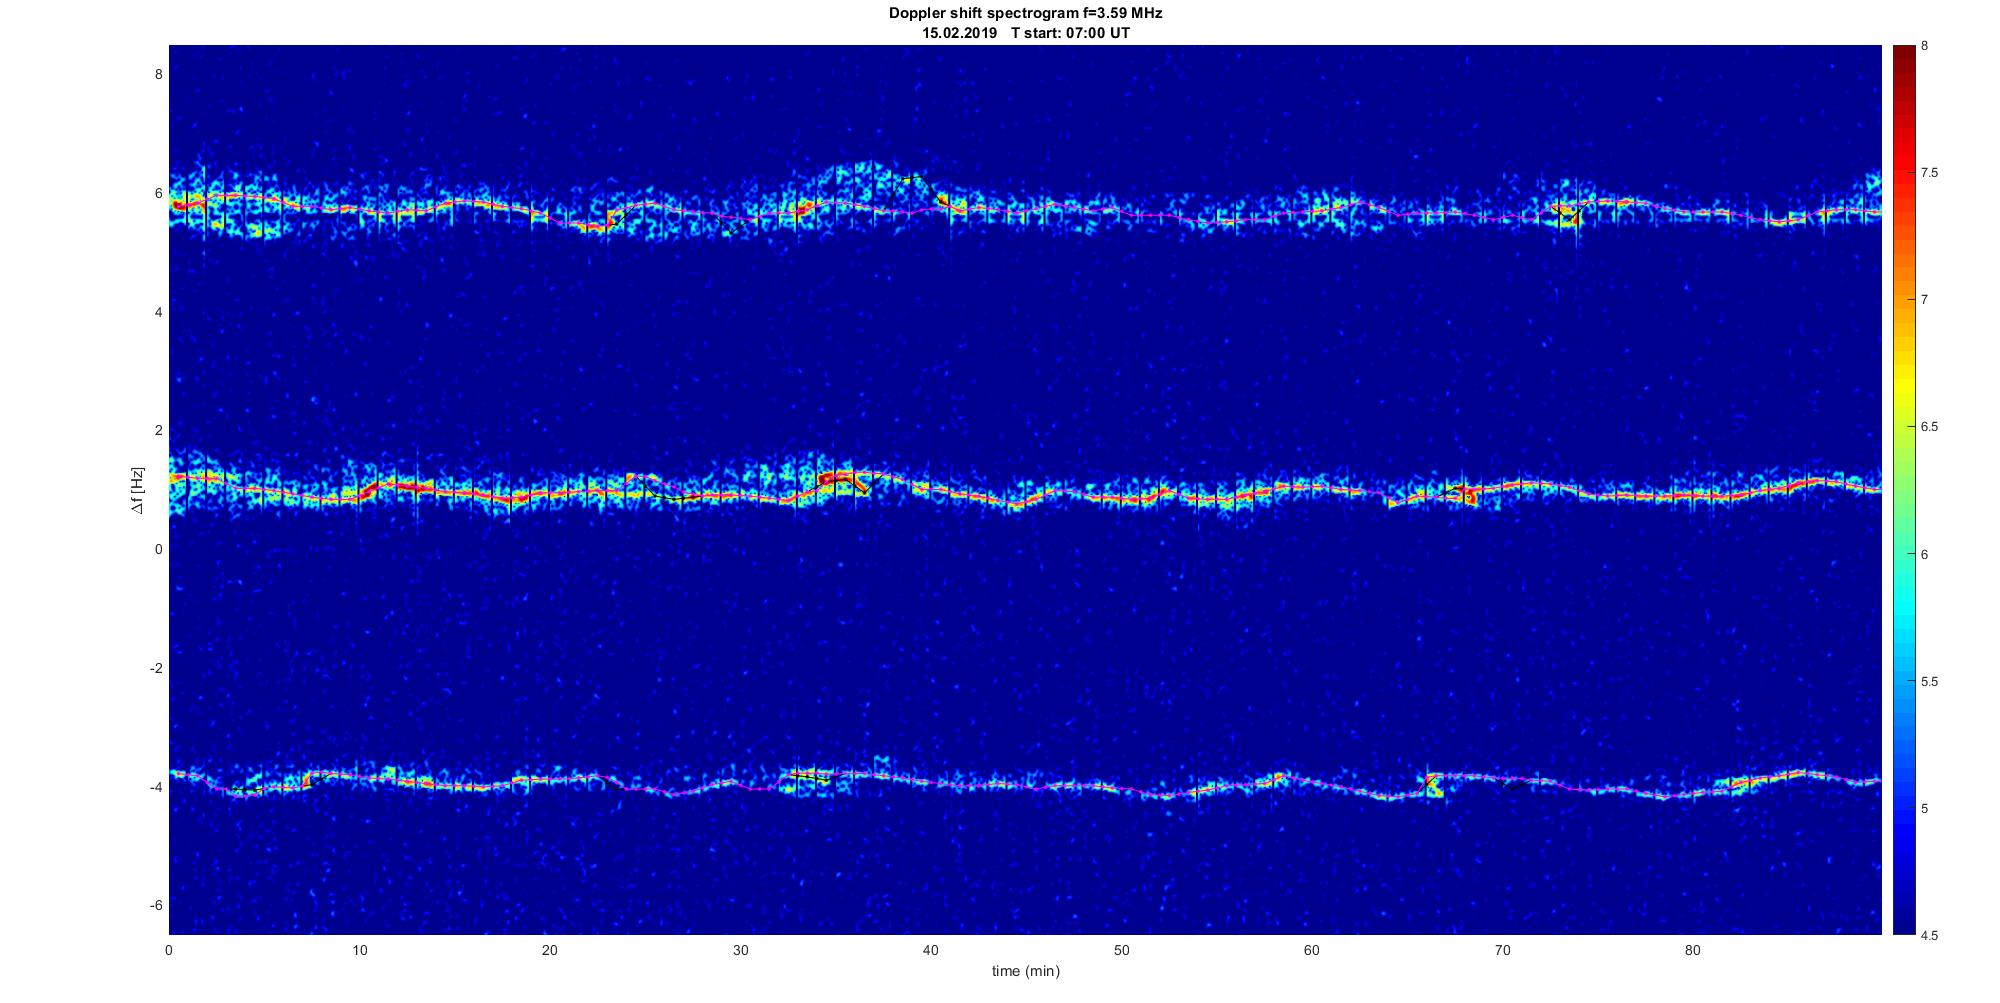Screen dimensions: 2000x1003
Task: Click the black trace peak near 39 min on upper band
Action: click(x=914, y=178)
